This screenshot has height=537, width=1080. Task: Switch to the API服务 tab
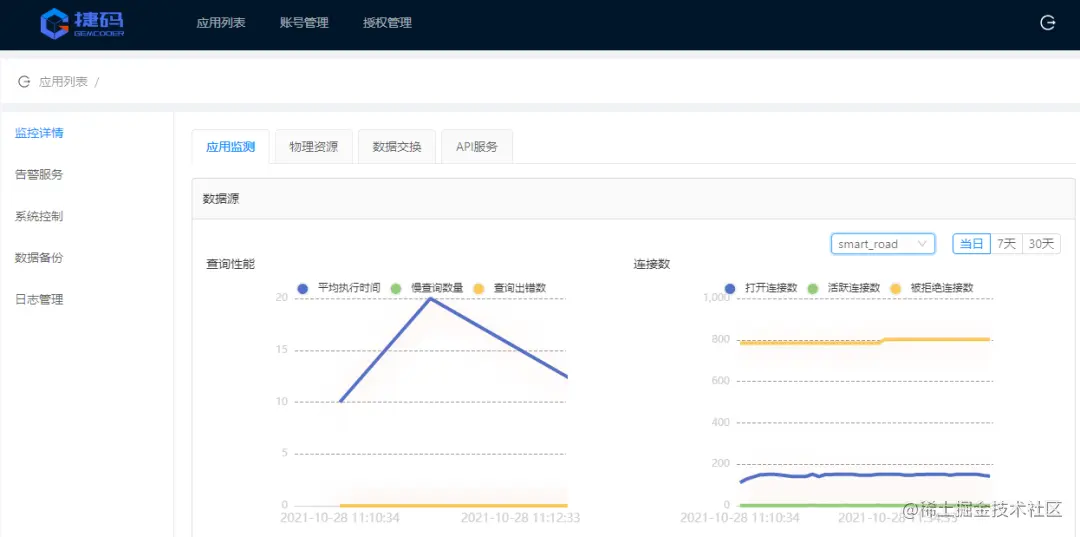click(x=477, y=147)
